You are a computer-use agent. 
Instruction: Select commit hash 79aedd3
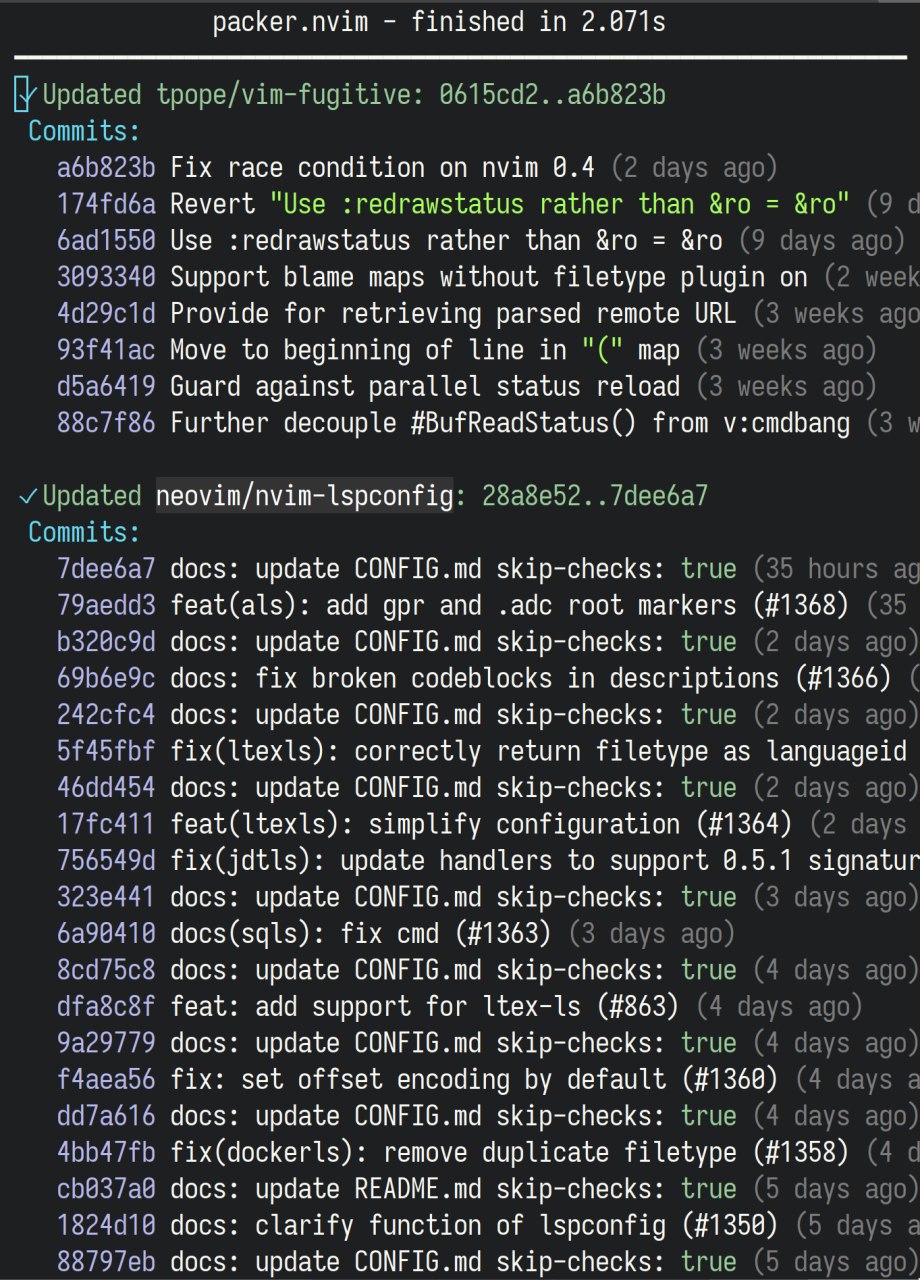106,605
